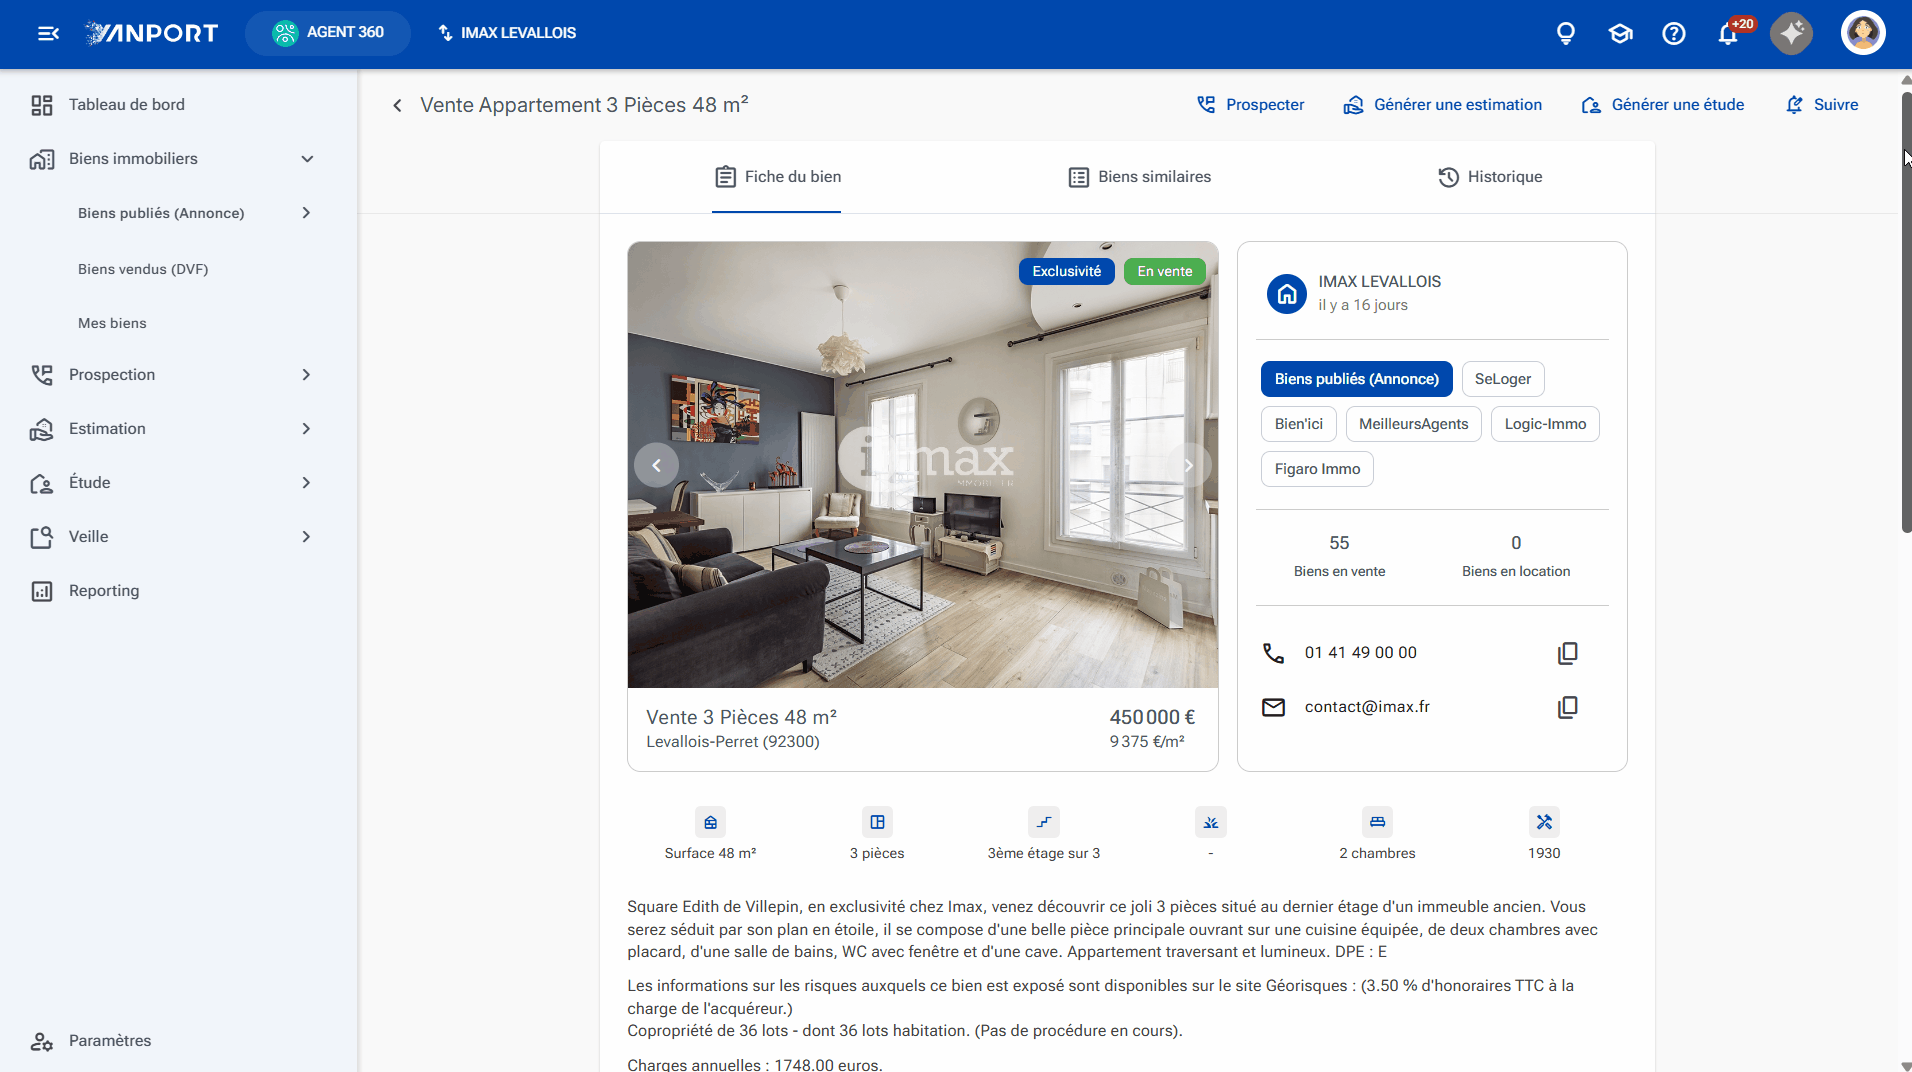Viewport: 1912px width, 1072px height.
Task: Click the Prospecter button
Action: (1250, 105)
